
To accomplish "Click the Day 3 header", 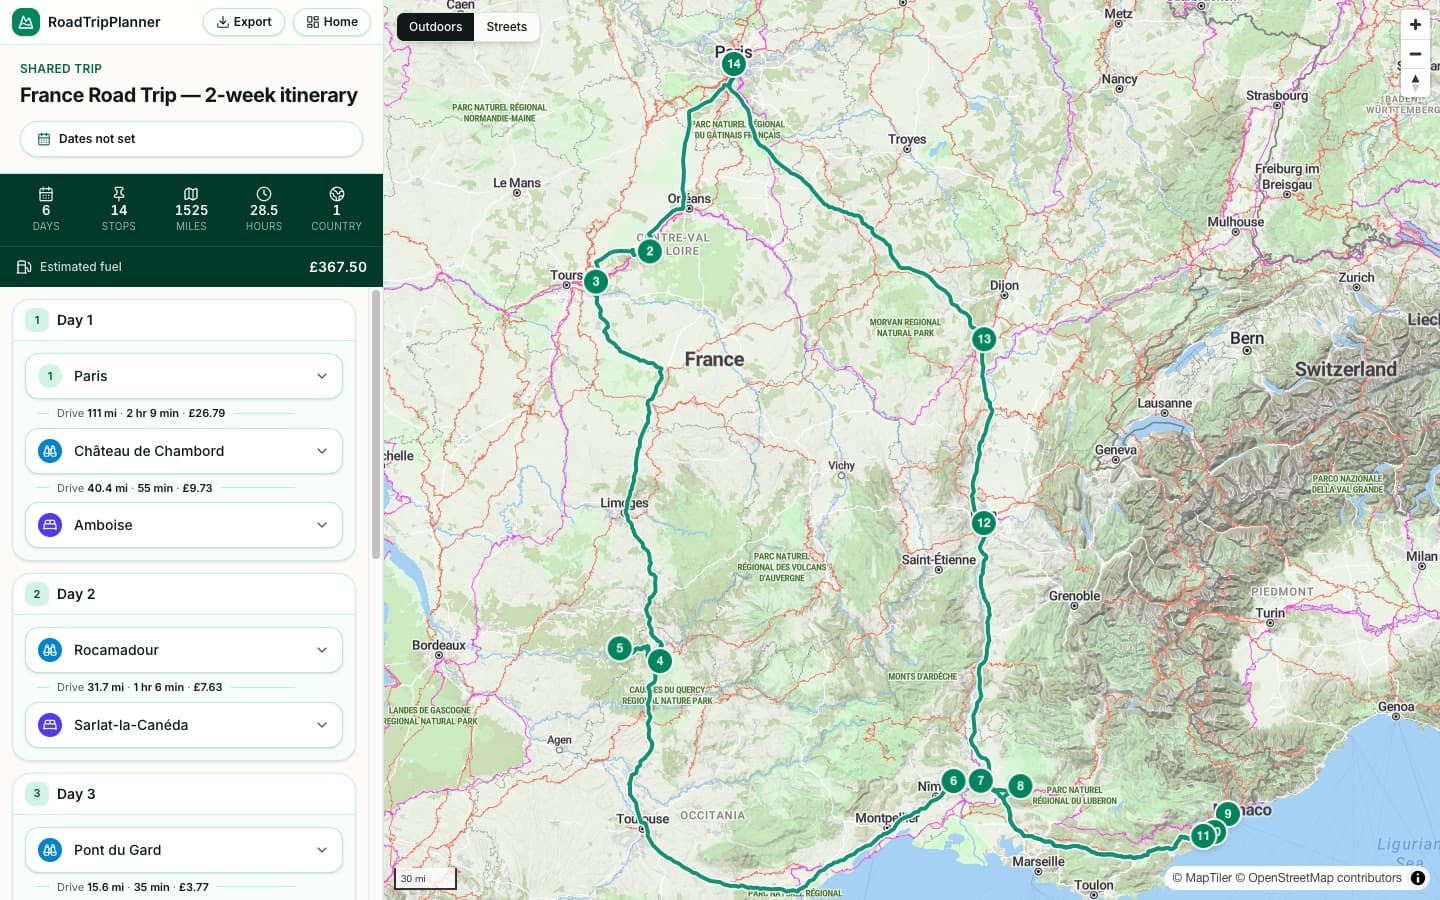I will tap(184, 794).
